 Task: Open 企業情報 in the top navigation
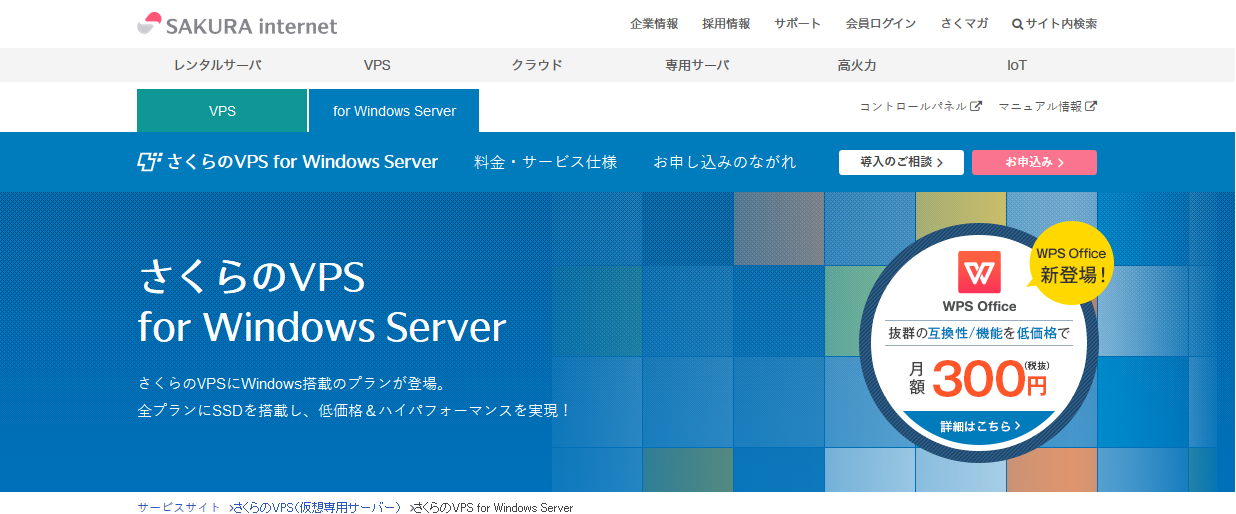point(654,24)
